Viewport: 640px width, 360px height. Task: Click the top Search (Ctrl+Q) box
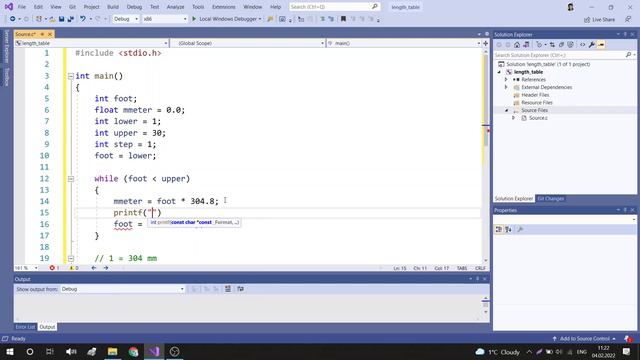[334, 7]
